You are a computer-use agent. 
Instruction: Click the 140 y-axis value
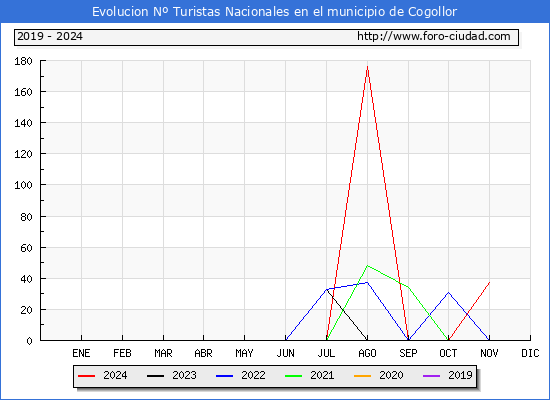23,123
